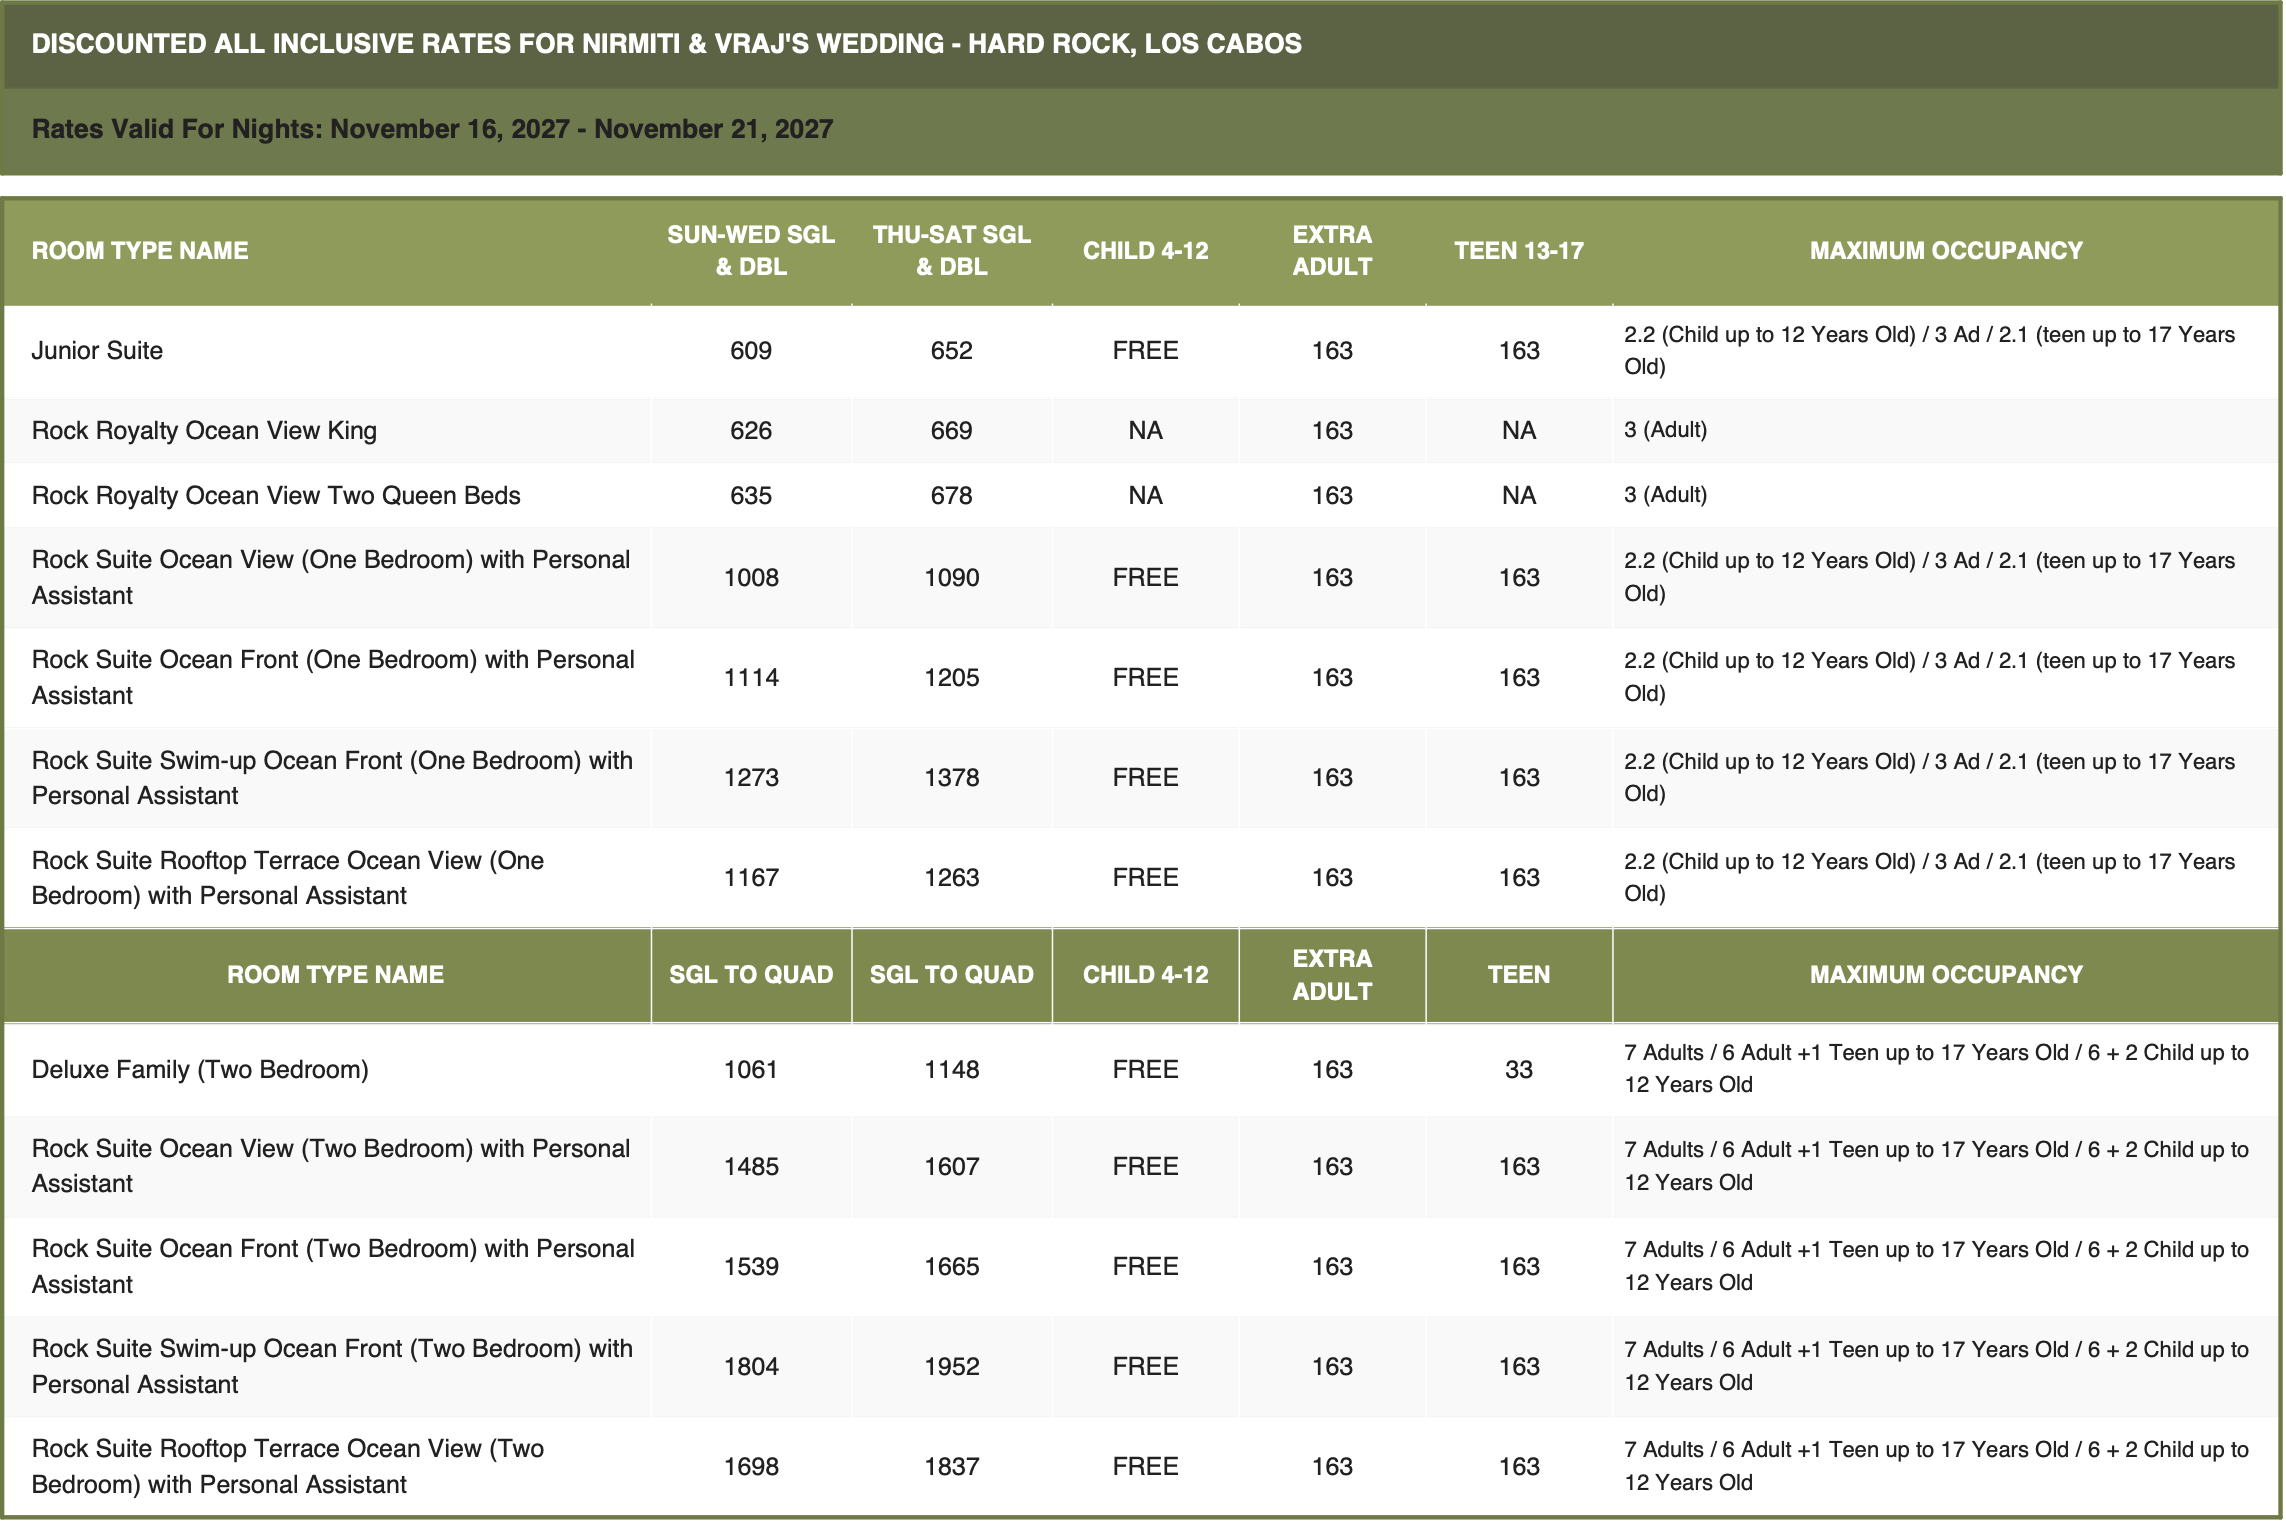2286x1524 pixels.
Task: Click Junior Suite Sun-Wed rate 609
Action: 751,350
